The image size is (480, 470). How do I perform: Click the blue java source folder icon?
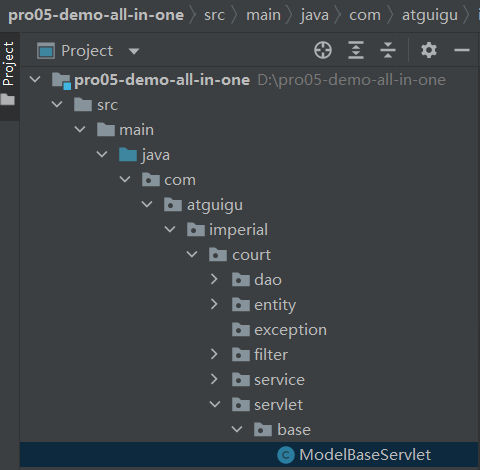pos(128,155)
